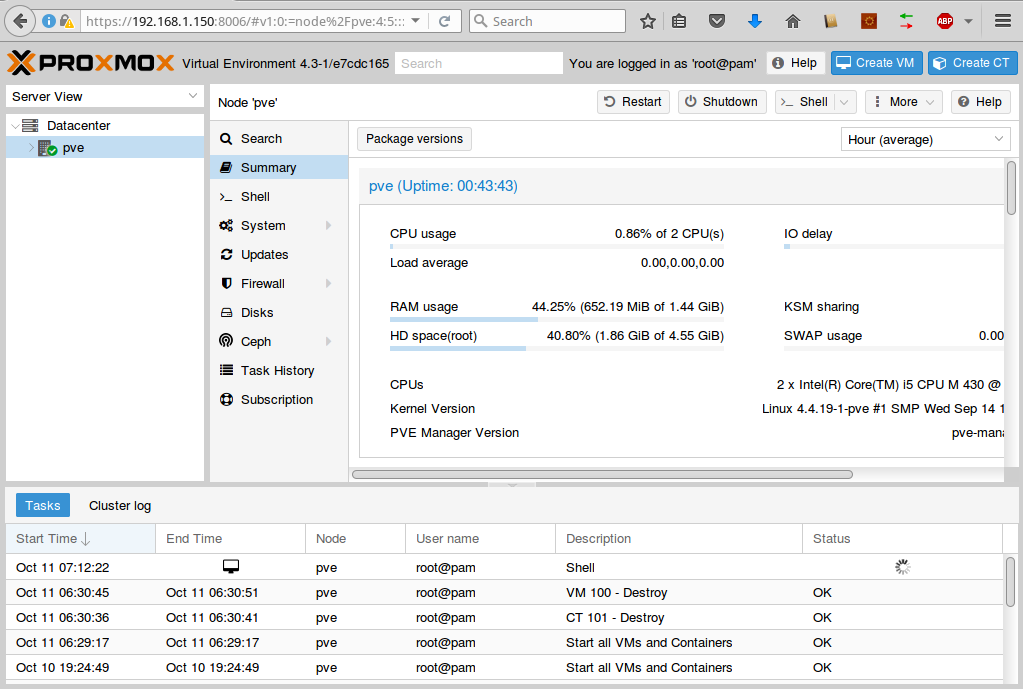The width and height of the screenshot is (1023, 689).
Task: Click the Proxmox logo
Action: click(91, 63)
